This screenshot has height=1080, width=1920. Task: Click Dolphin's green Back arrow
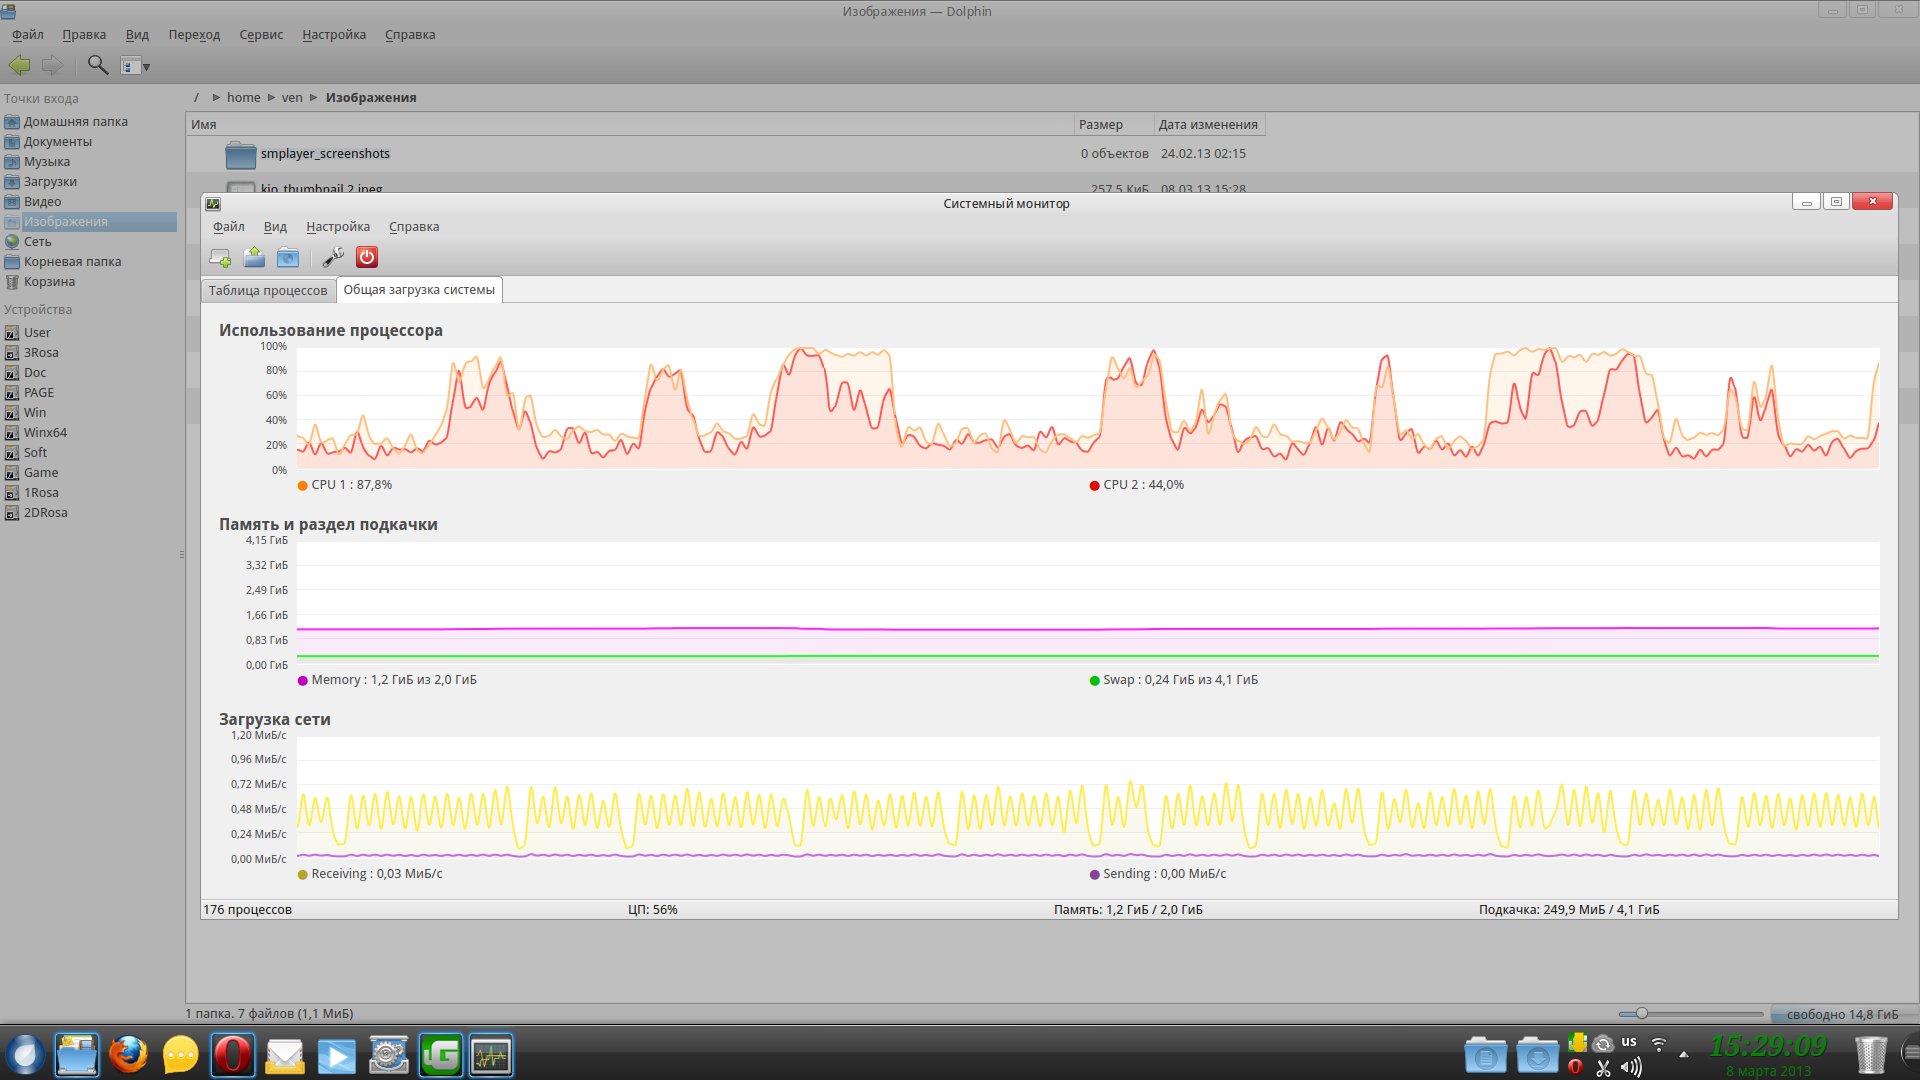coord(19,66)
